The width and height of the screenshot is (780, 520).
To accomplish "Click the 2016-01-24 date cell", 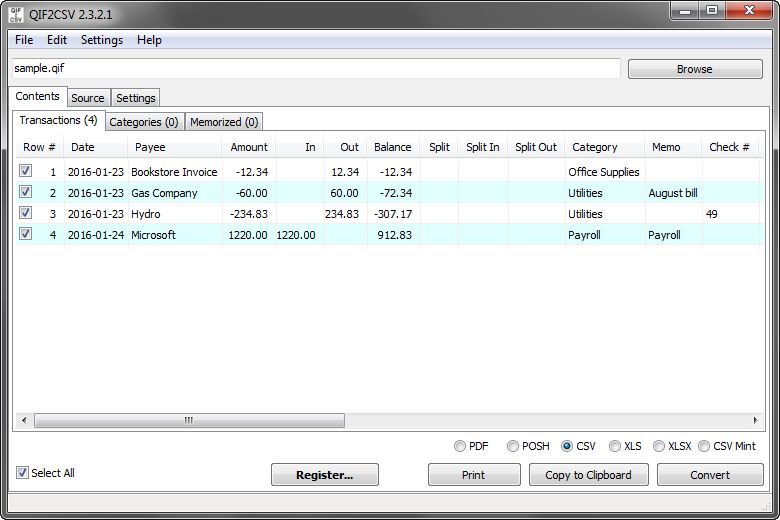I will (x=96, y=235).
